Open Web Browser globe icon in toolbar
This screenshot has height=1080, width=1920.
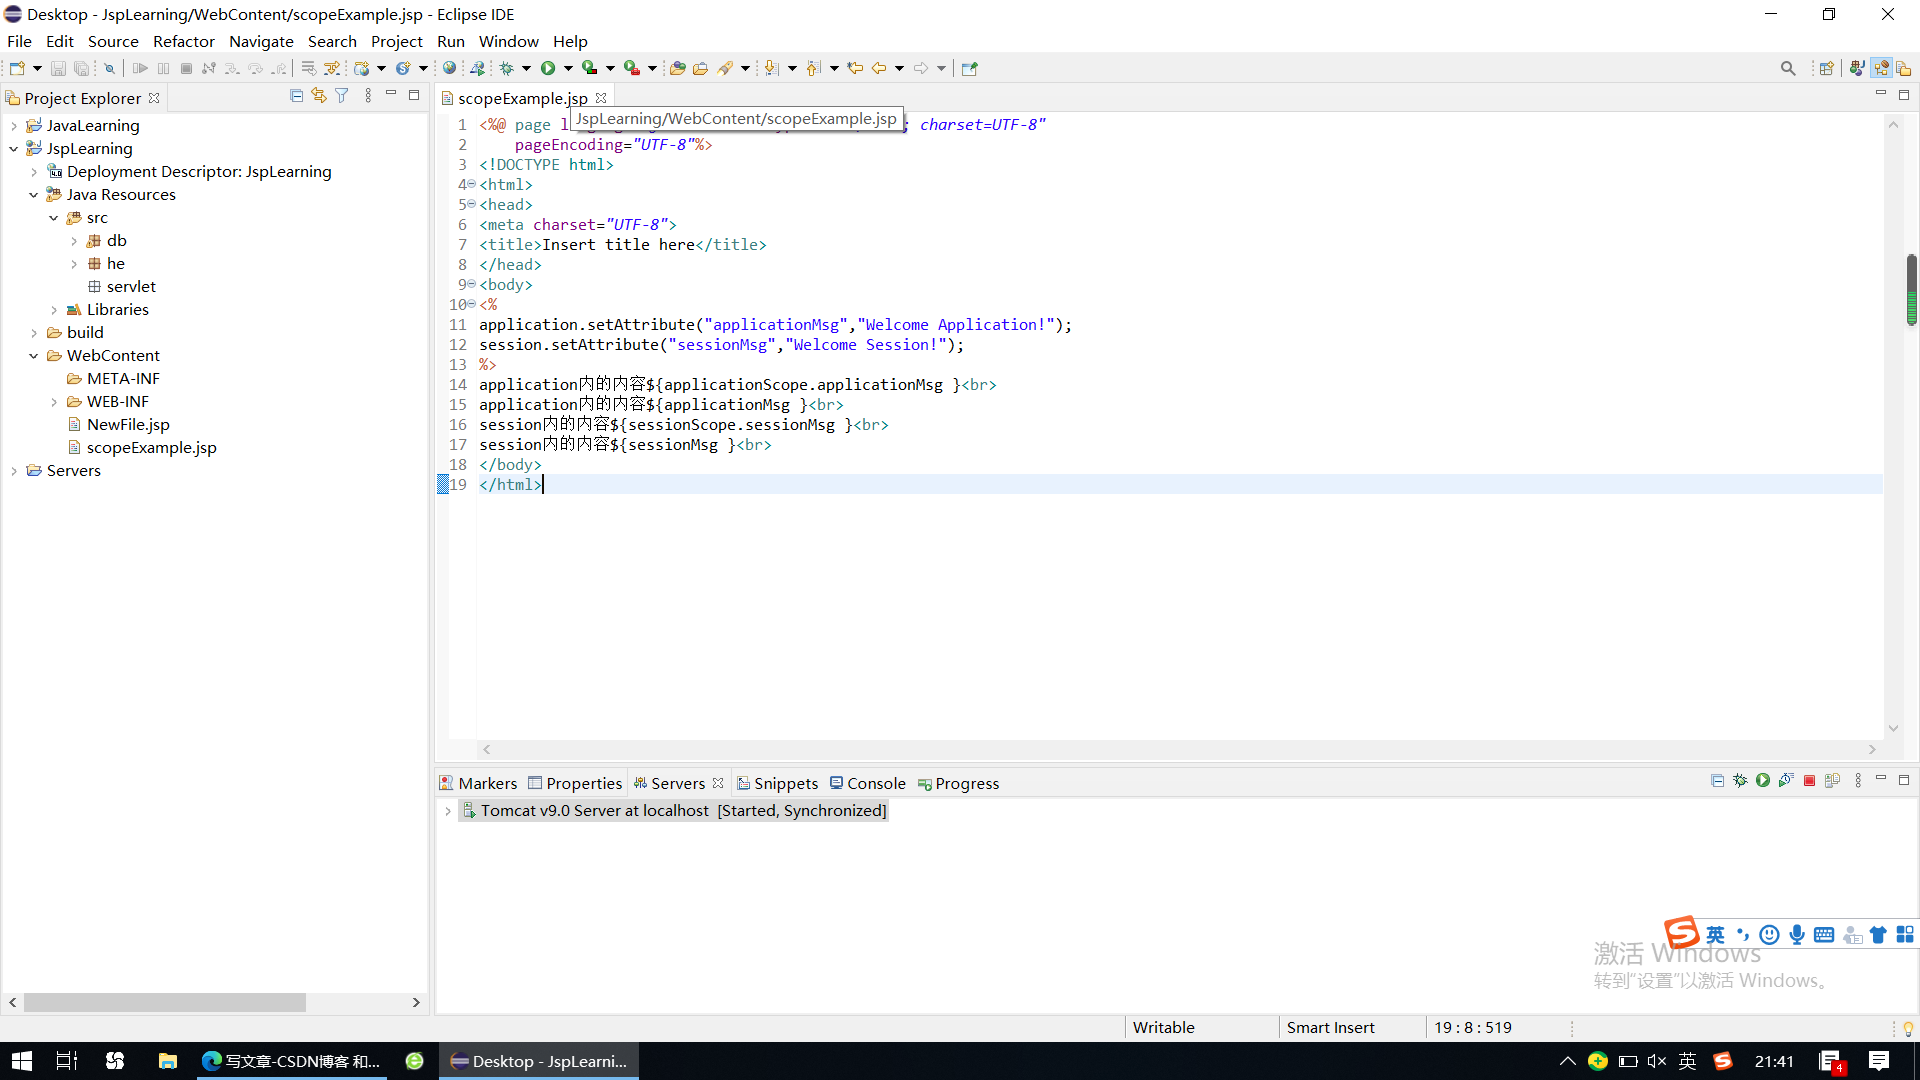point(449,68)
